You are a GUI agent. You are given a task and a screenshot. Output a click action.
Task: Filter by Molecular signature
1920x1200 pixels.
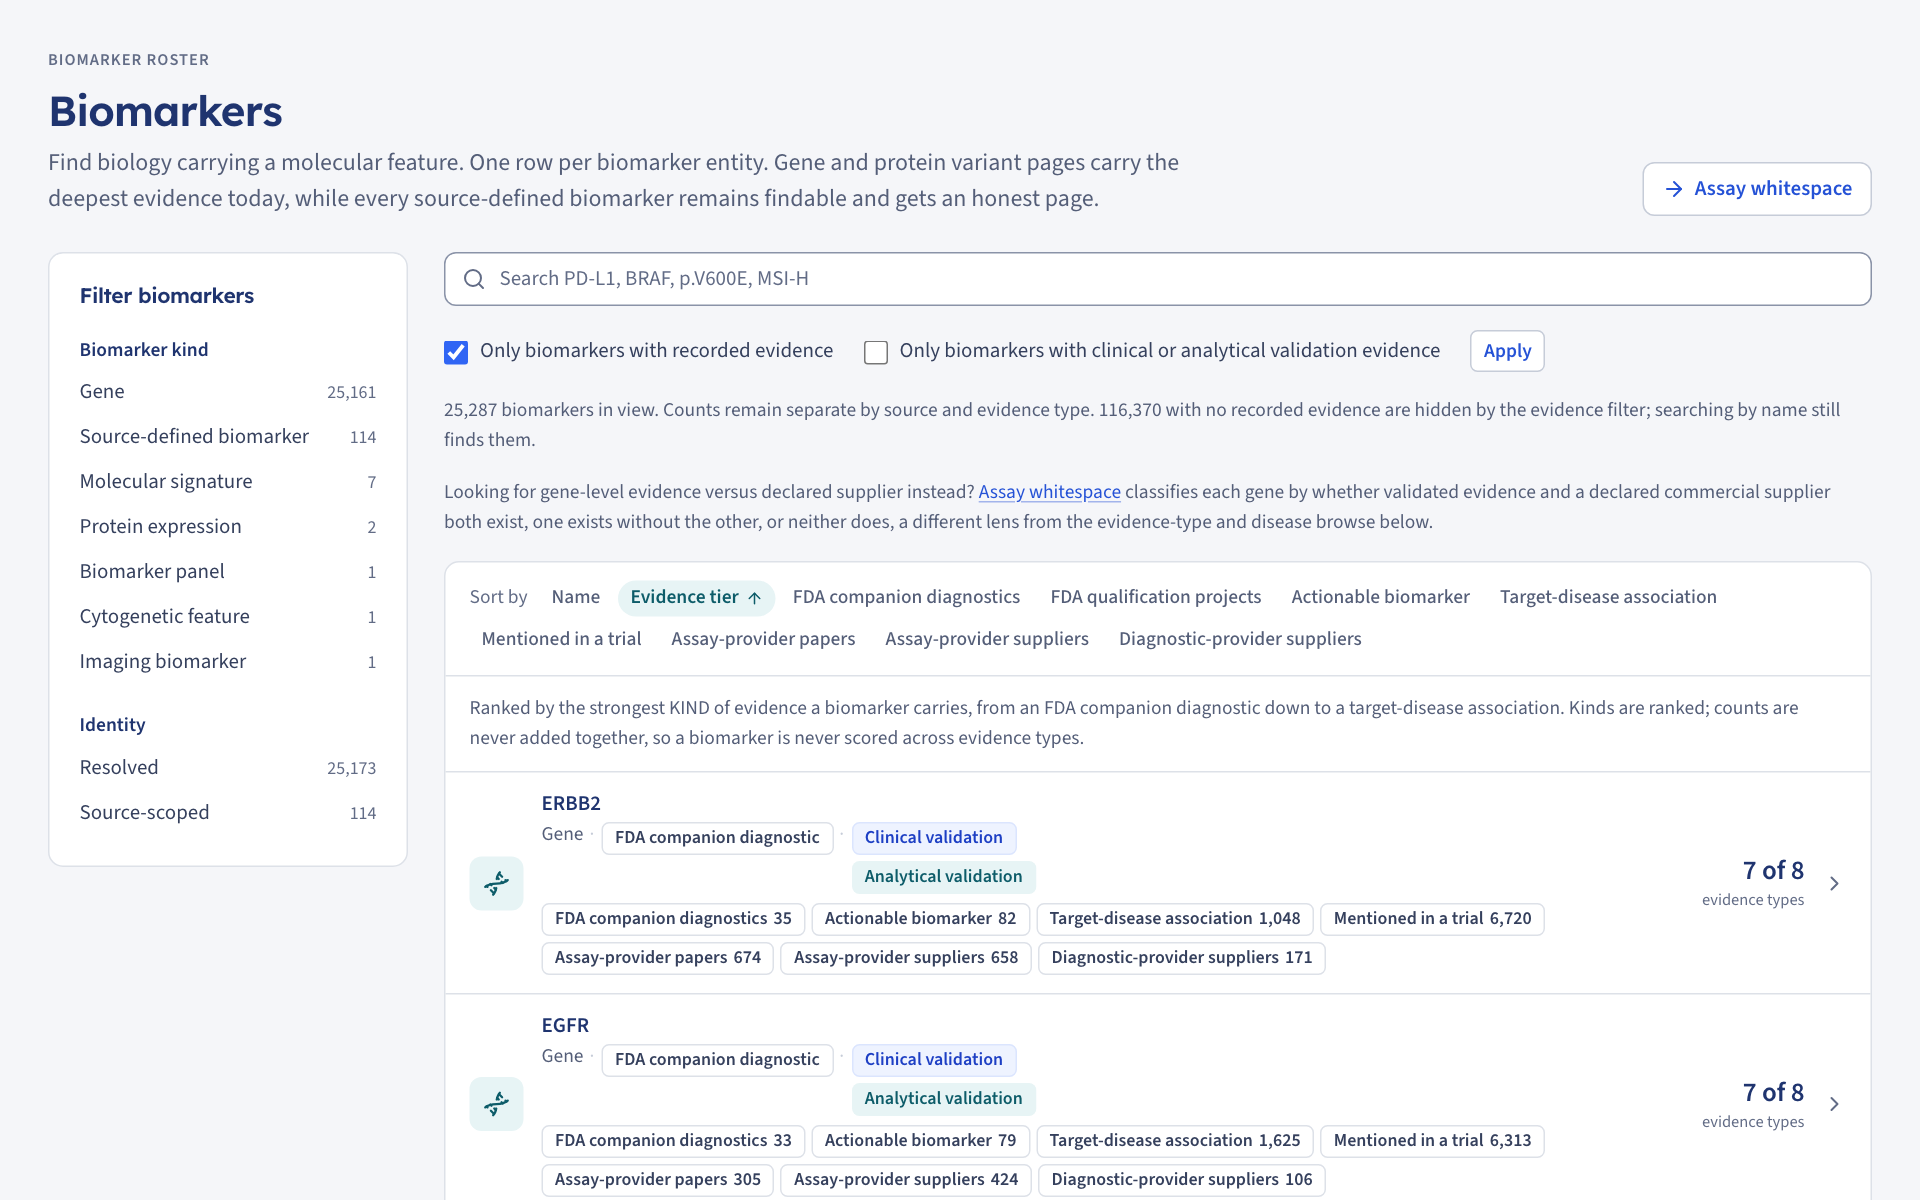pos(228,482)
